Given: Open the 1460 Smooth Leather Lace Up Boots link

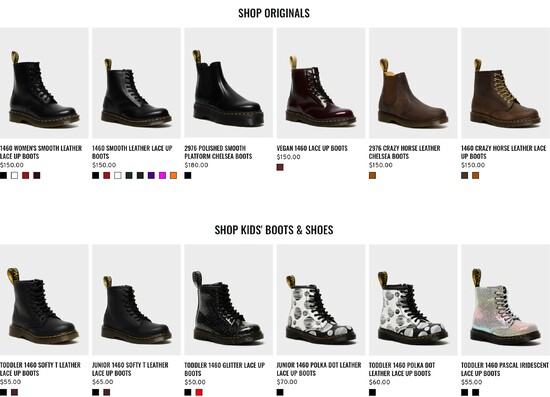Looking at the screenshot, I should pos(132,152).
